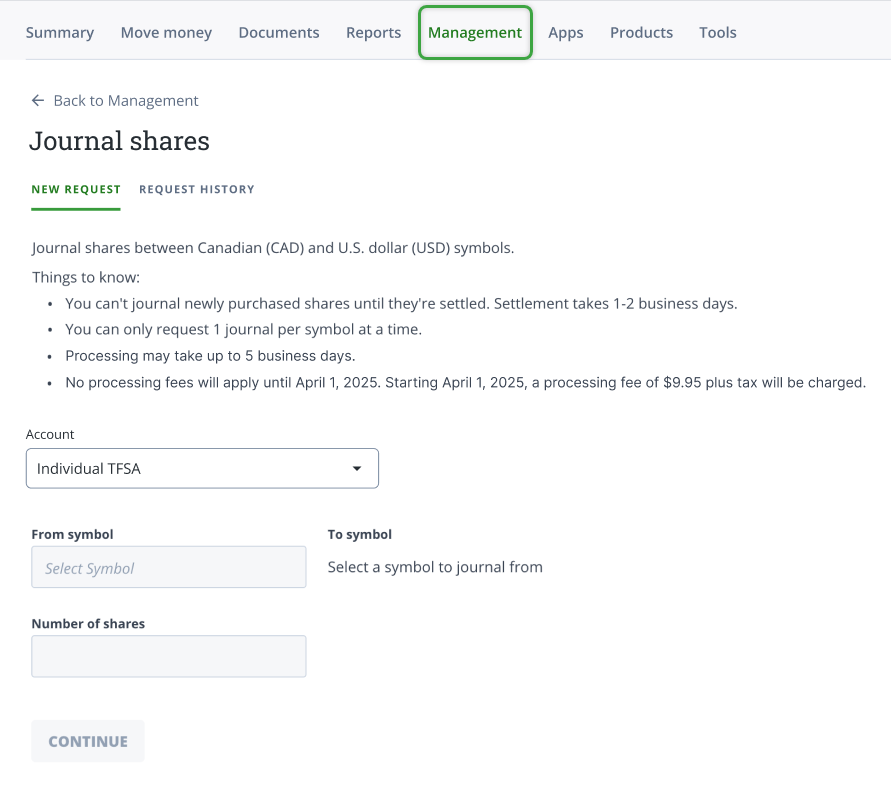Open the Move money menu
Screen dimensions: 891x786
click(166, 32)
